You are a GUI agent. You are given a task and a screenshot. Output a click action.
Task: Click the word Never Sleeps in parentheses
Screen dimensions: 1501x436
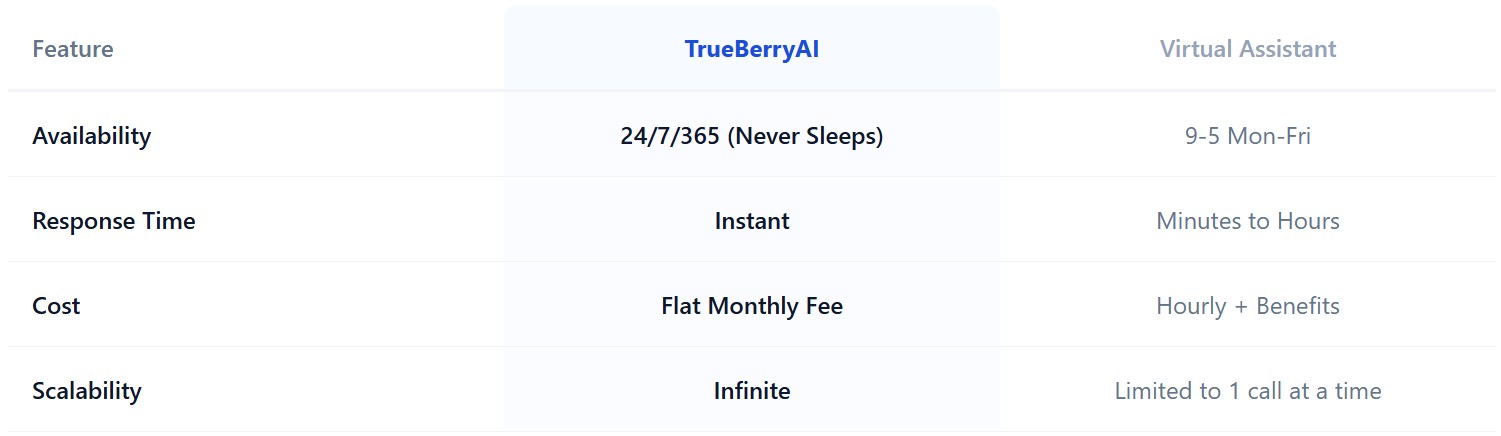(805, 136)
